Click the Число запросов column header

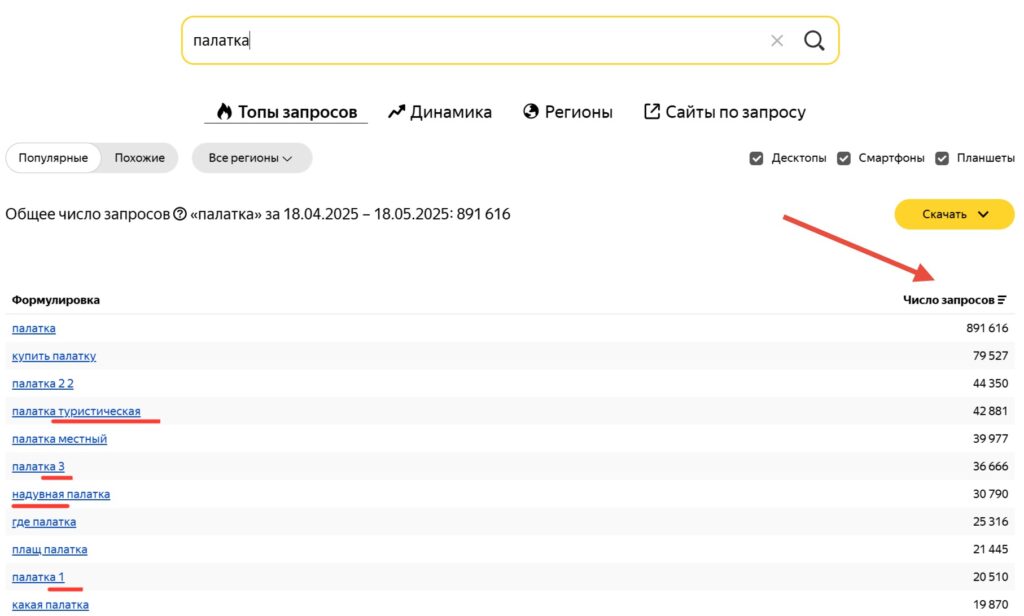coord(948,300)
